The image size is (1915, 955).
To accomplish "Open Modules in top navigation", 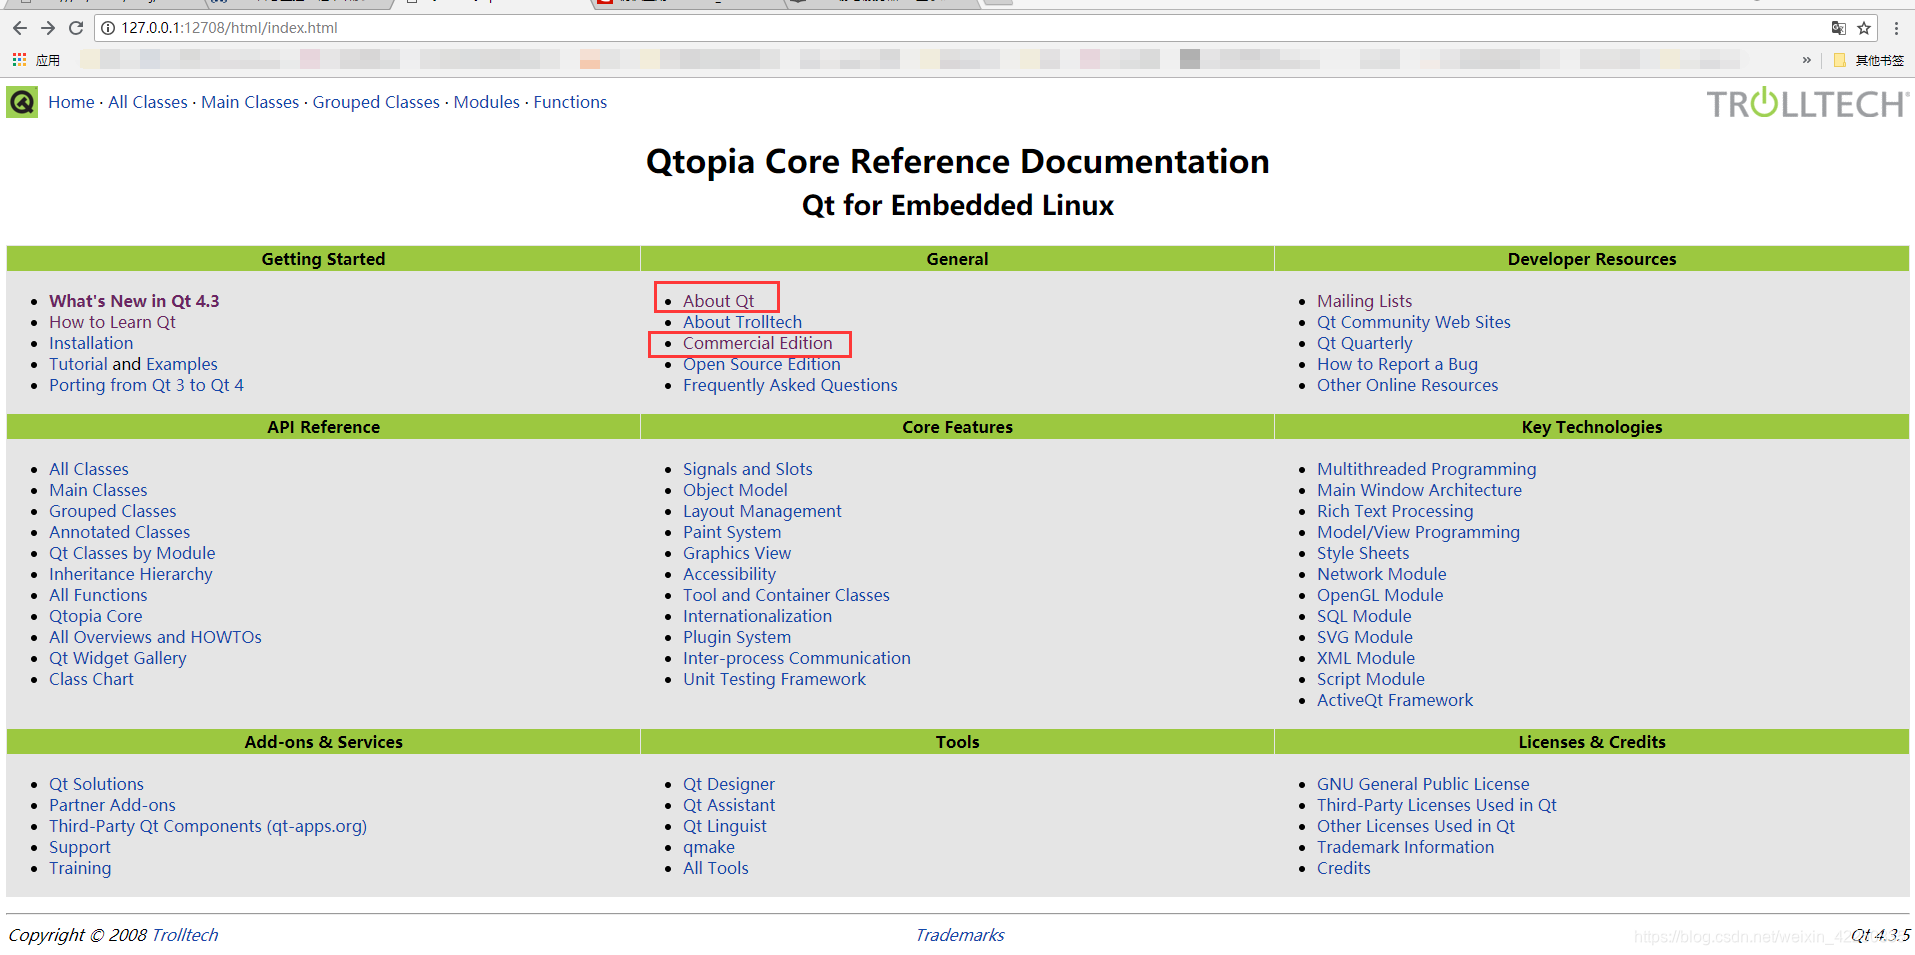I will [487, 102].
